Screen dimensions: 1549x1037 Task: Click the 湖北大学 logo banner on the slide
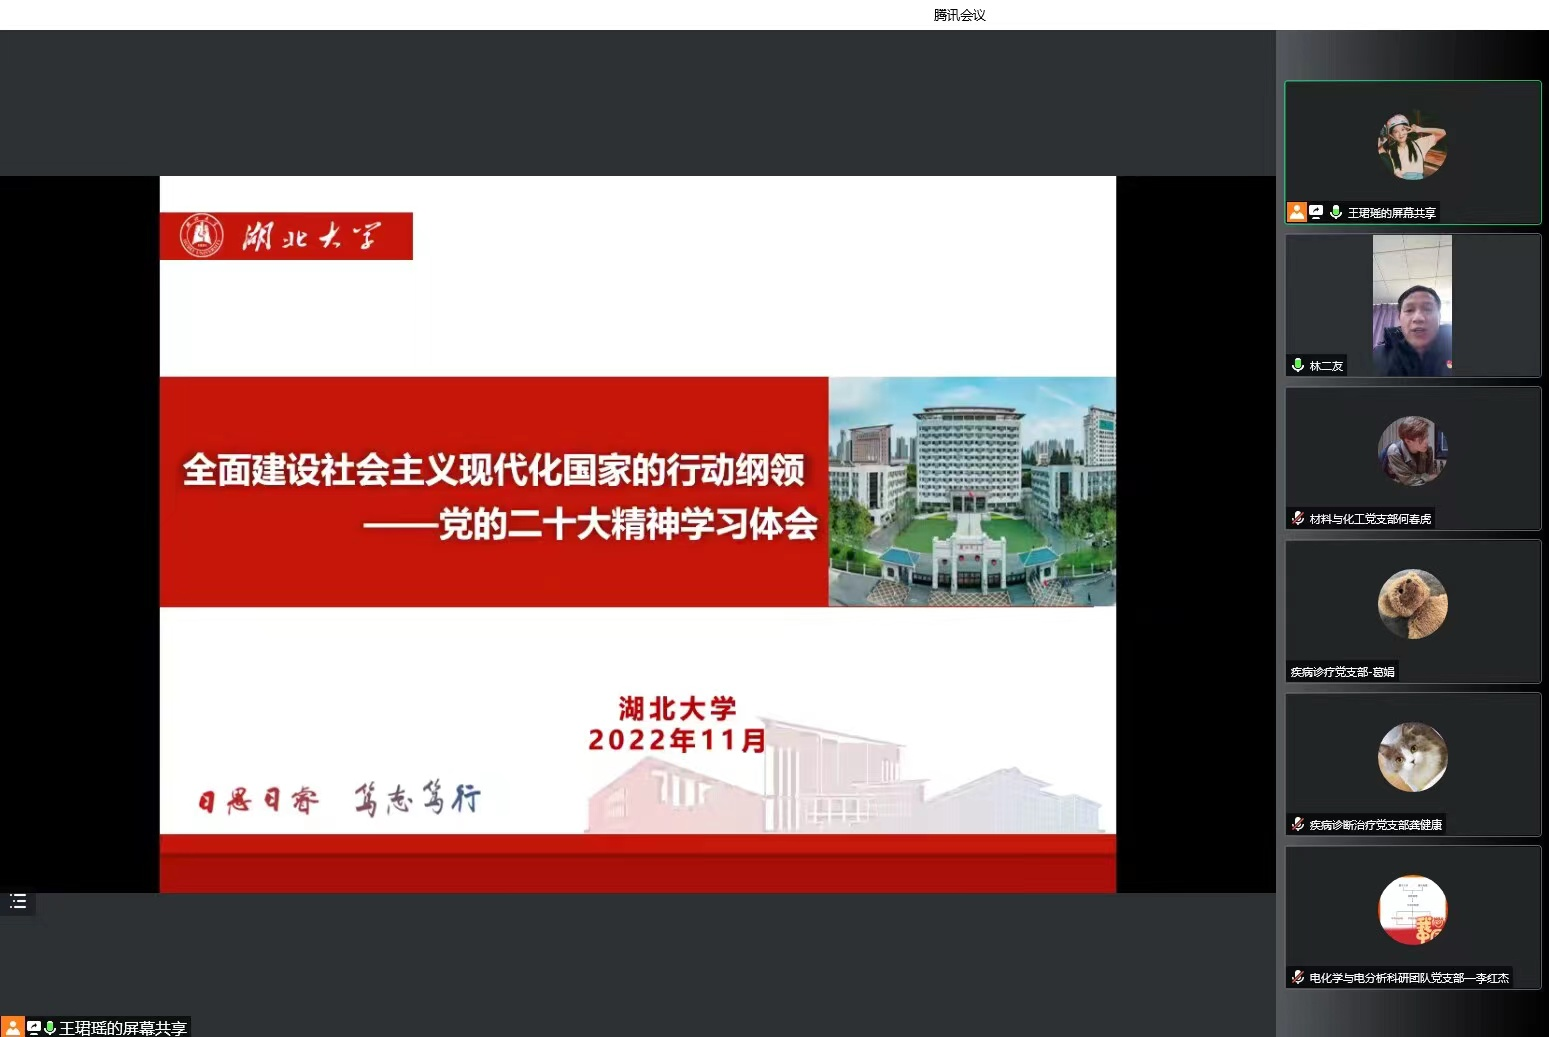tap(286, 236)
